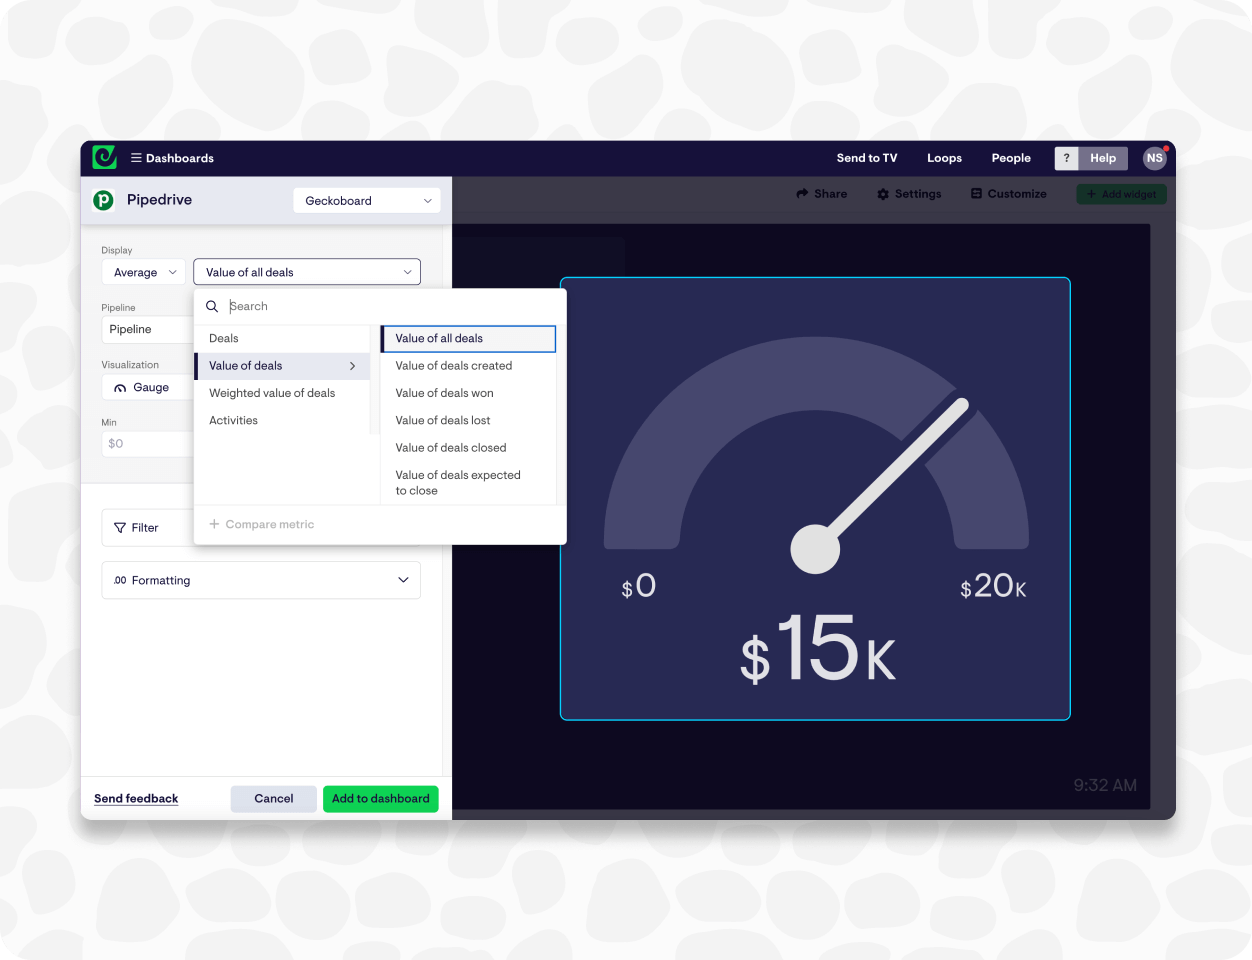Click the .00 Formatting icon
Image resolution: width=1252 pixels, height=960 pixels.
120,580
